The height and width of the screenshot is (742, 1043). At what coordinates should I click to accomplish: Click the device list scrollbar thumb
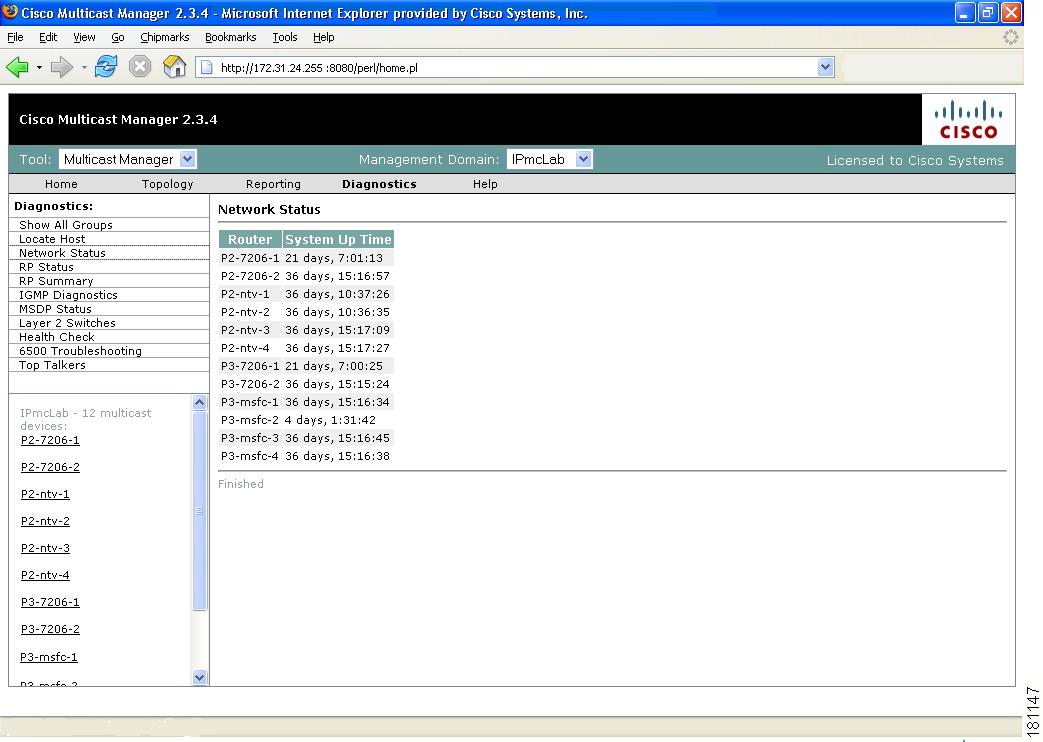pos(199,510)
